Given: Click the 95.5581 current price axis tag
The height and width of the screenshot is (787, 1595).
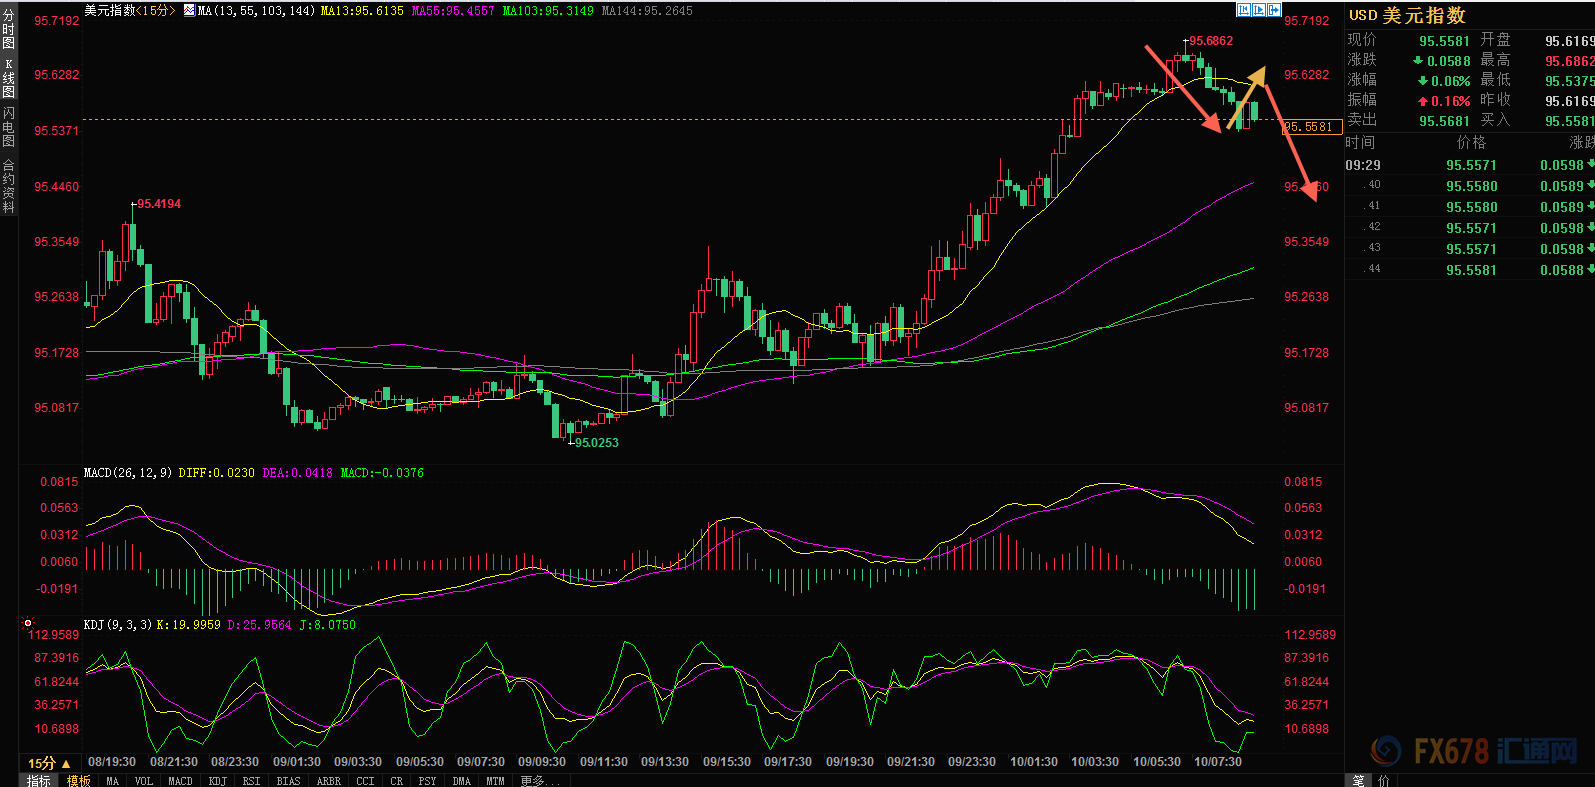Looking at the screenshot, I should [1312, 127].
